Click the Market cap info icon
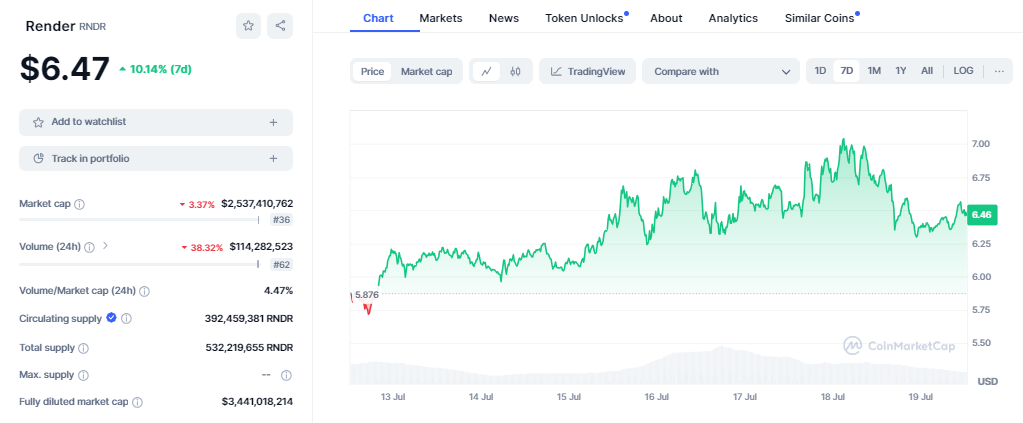The image size is (1023, 423). coord(80,204)
